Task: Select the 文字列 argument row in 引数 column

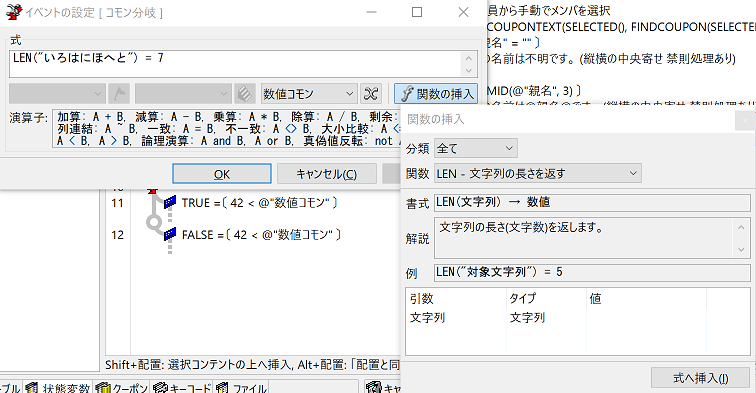Action: coord(428,318)
